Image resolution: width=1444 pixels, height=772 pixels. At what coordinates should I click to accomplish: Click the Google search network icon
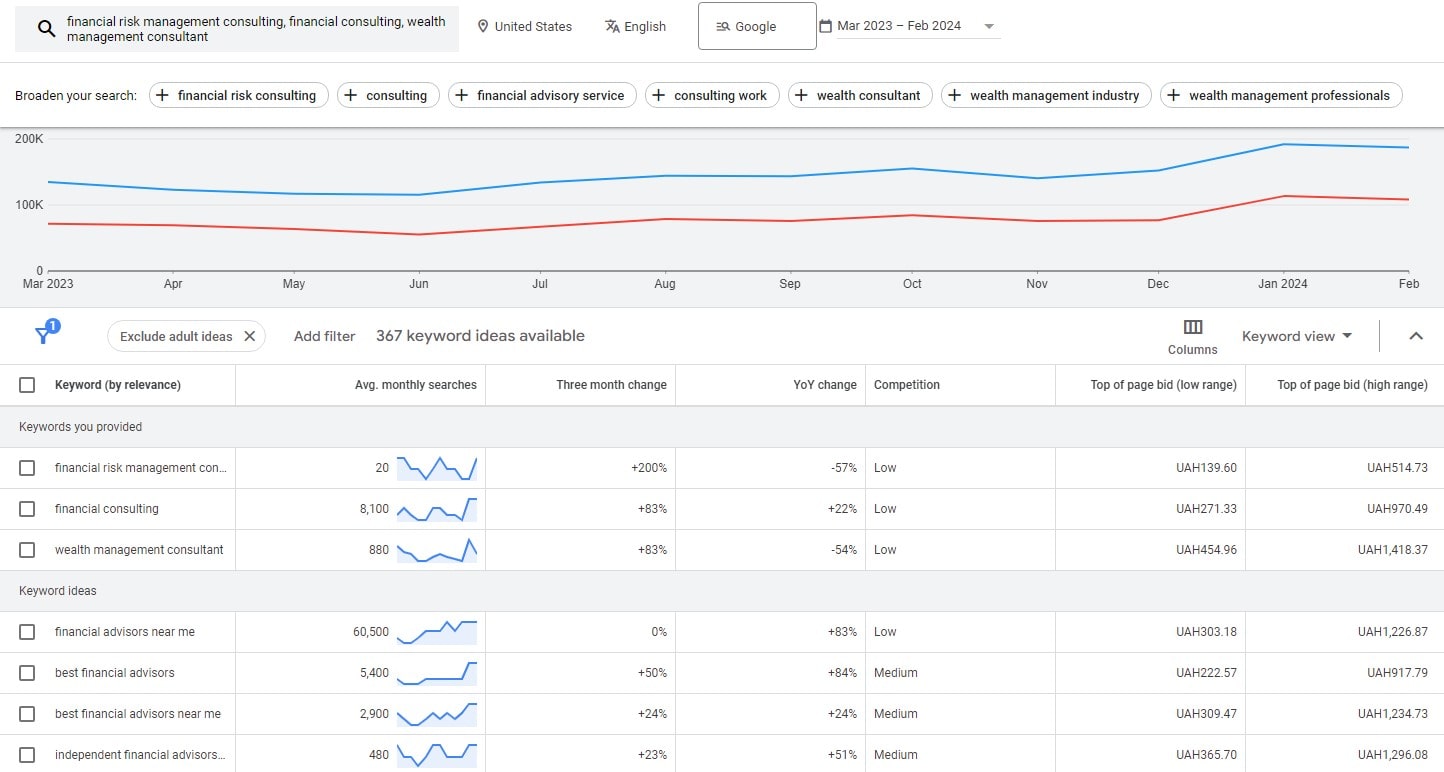(722, 25)
